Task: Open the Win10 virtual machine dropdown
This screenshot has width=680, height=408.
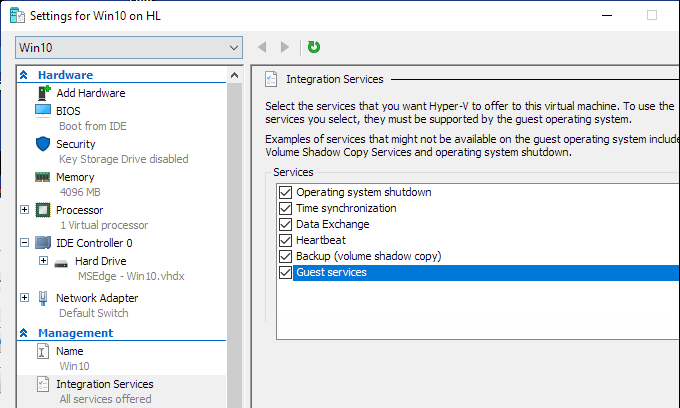Action: point(129,47)
